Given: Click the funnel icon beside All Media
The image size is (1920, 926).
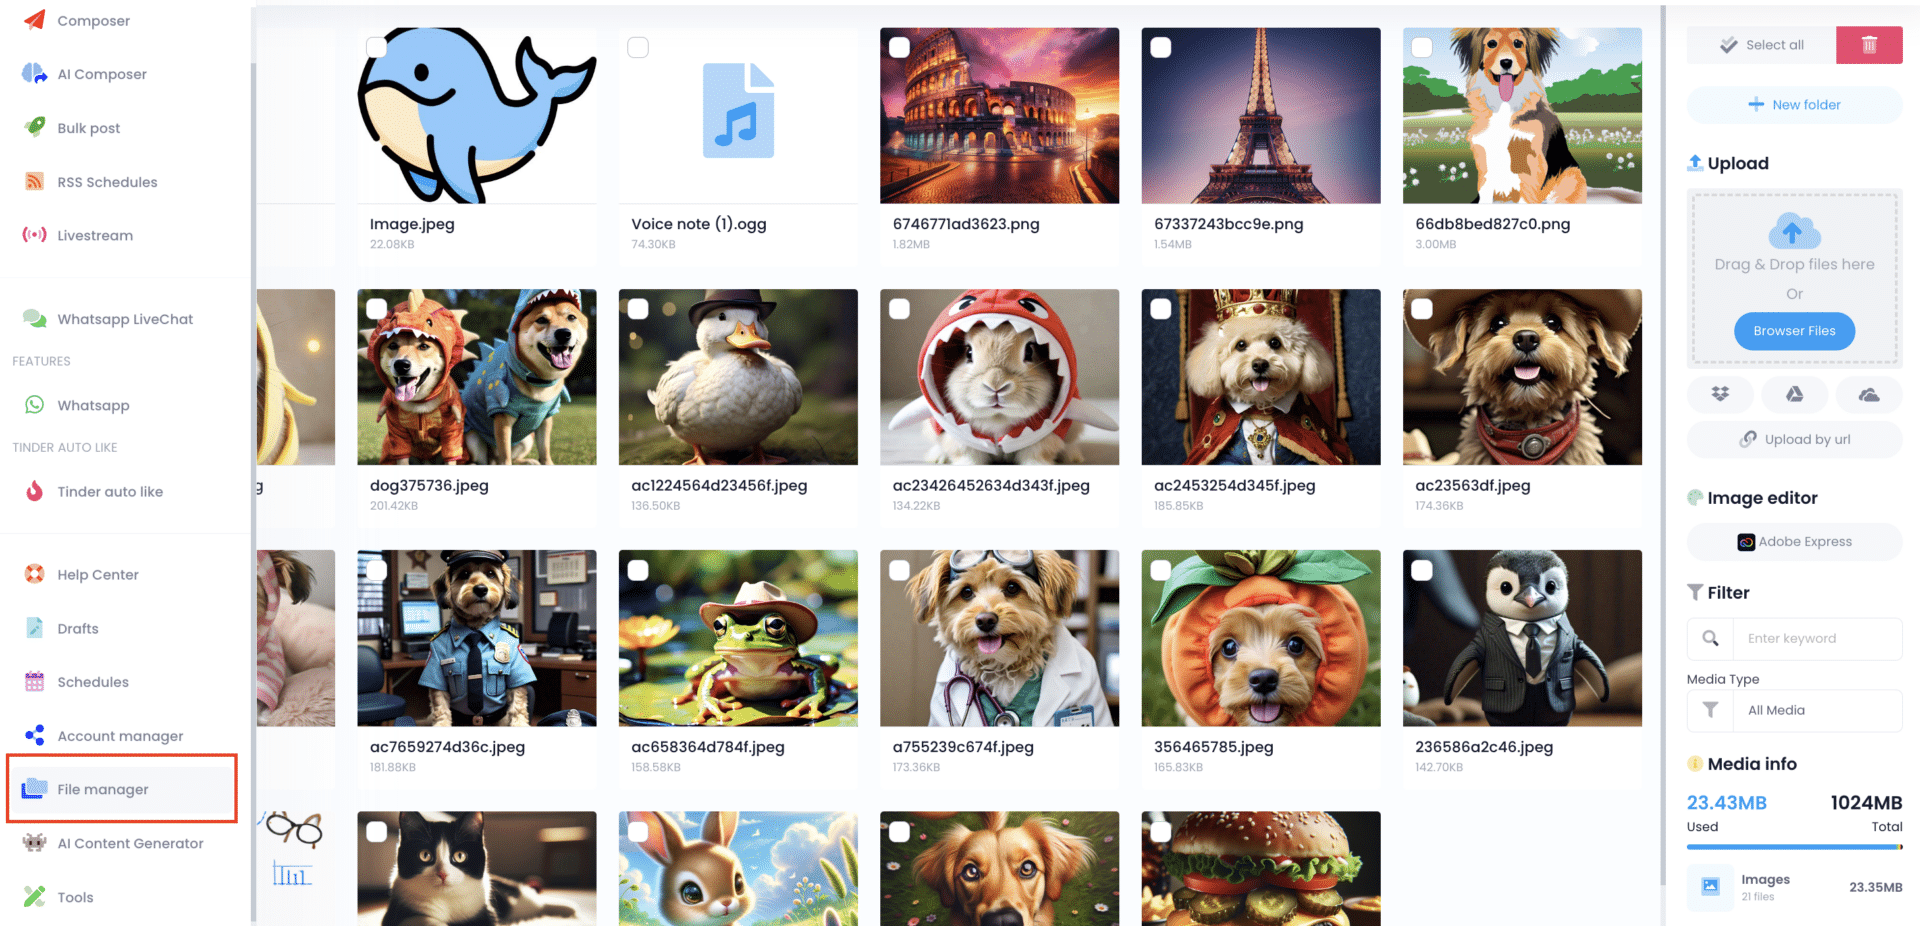Looking at the screenshot, I should coord(1711,710).
